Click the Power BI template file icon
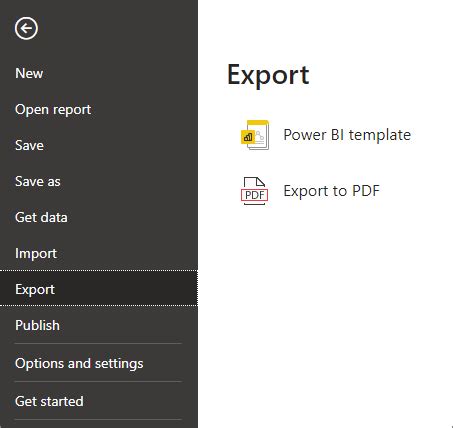 [255, 135]
